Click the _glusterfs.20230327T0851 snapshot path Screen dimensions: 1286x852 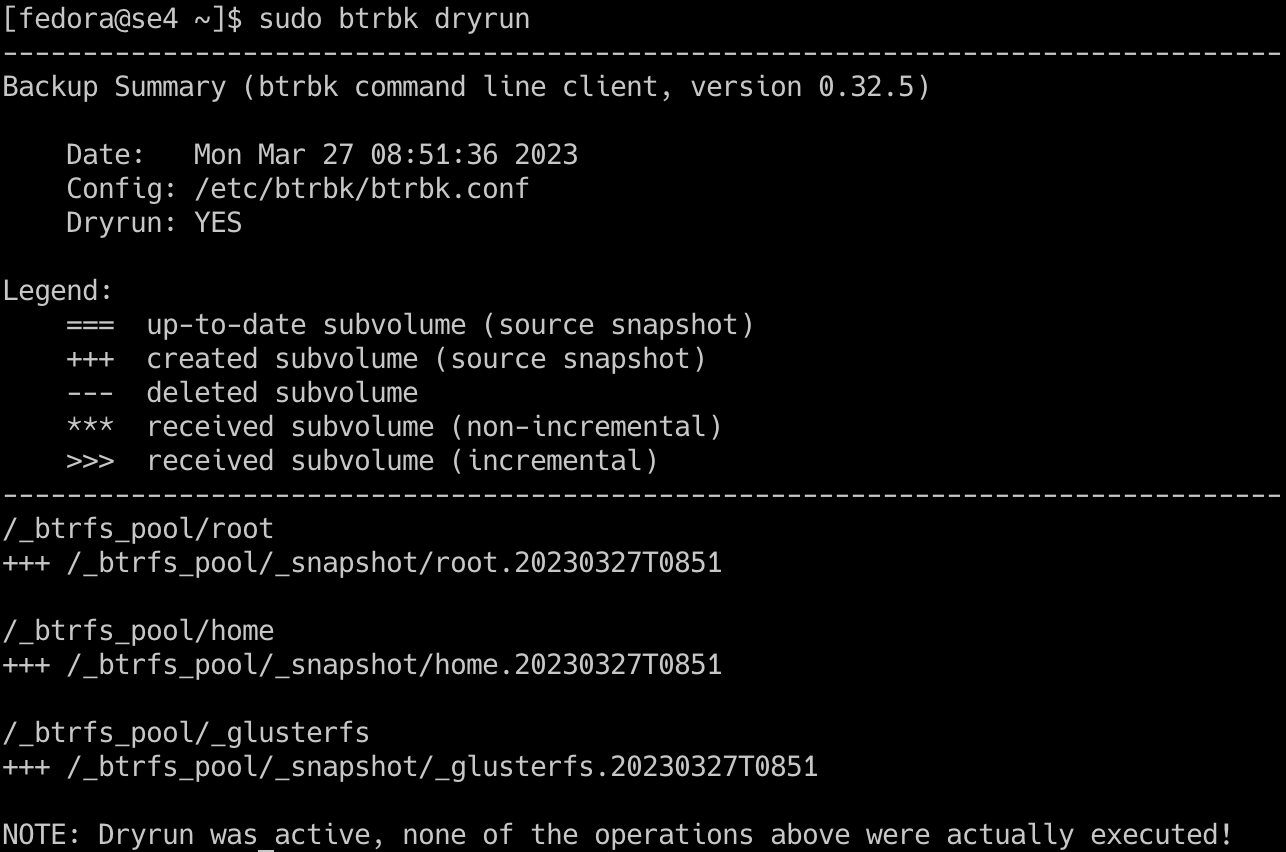coord(442,767)
